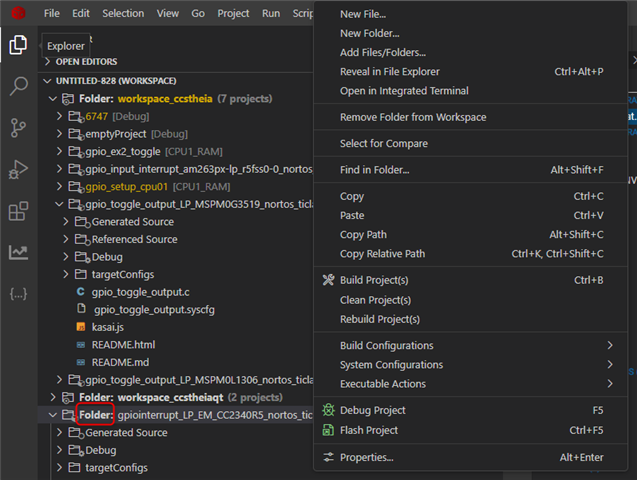Open Properties from the context menu
Screen dimensions: 637x480
(x=366, y=457)
